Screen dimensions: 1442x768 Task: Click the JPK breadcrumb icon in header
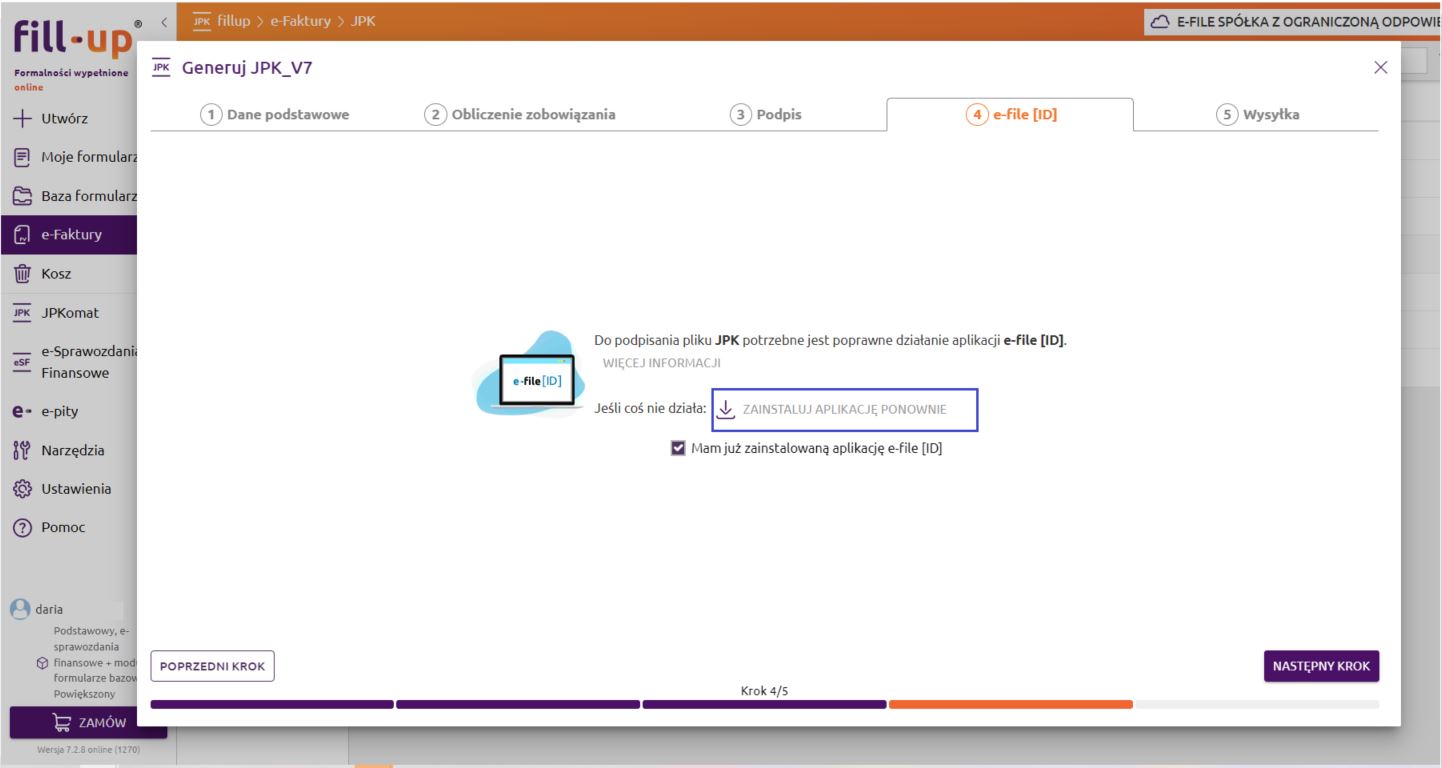pos(201,21)
